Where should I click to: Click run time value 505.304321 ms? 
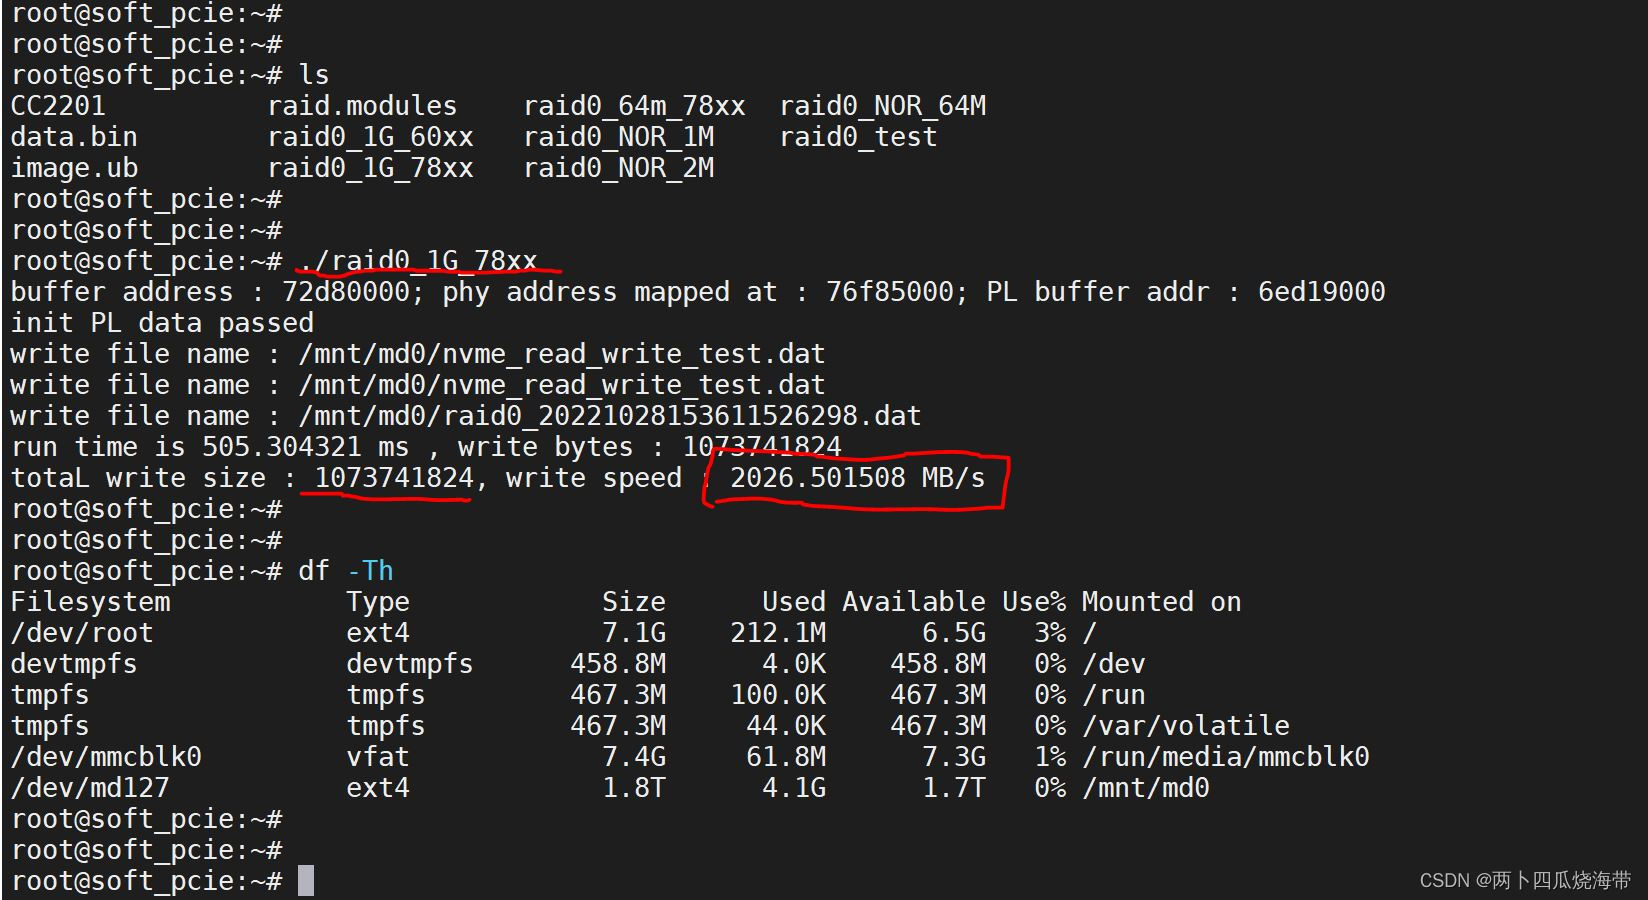(x=306, y=447)
